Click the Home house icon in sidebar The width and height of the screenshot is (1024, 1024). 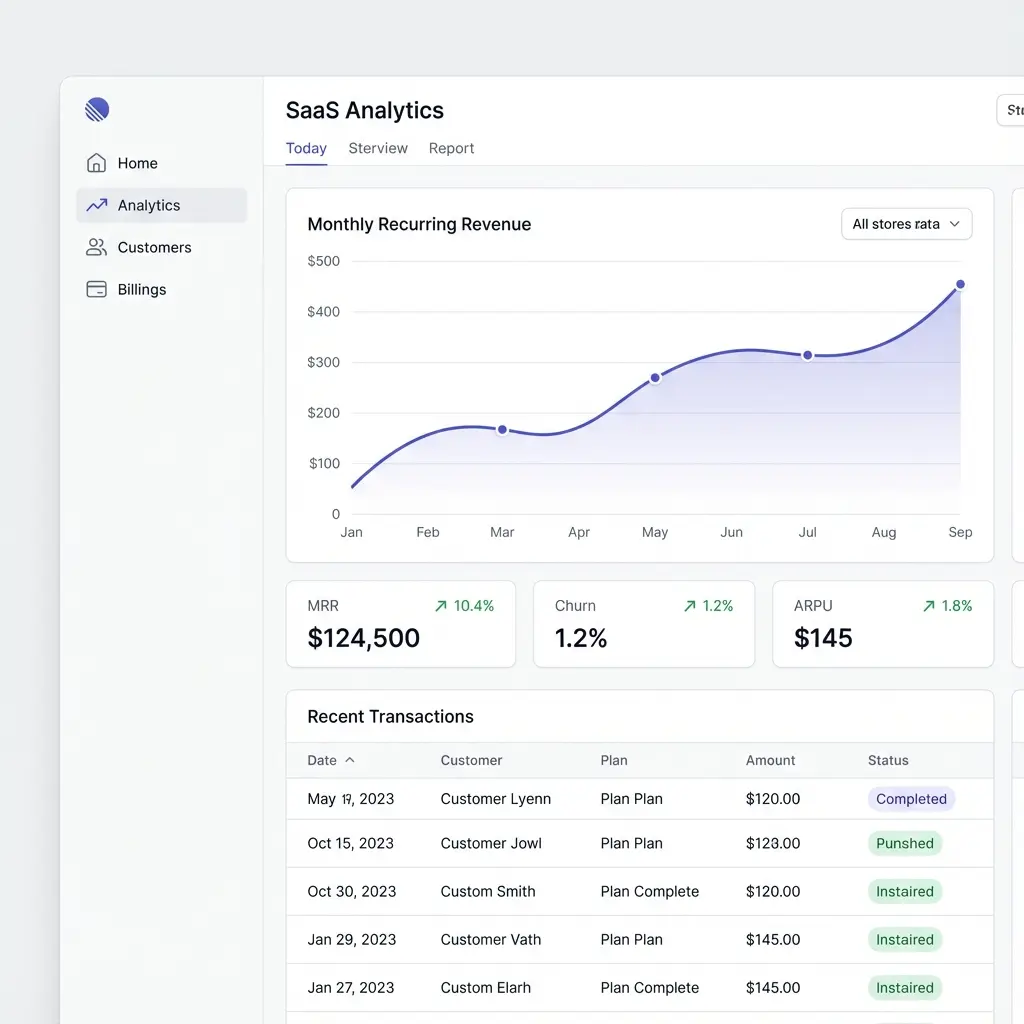click(96, 163)
